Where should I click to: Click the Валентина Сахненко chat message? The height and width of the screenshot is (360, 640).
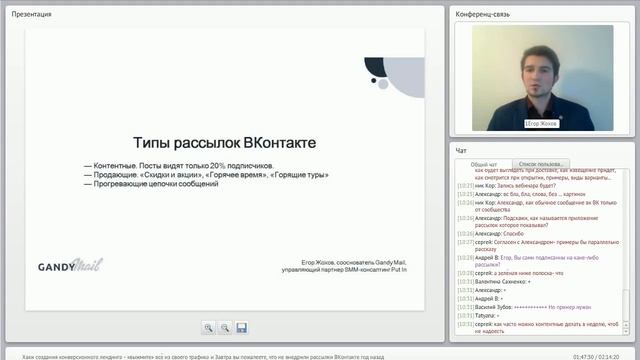[x=494, y=282]
